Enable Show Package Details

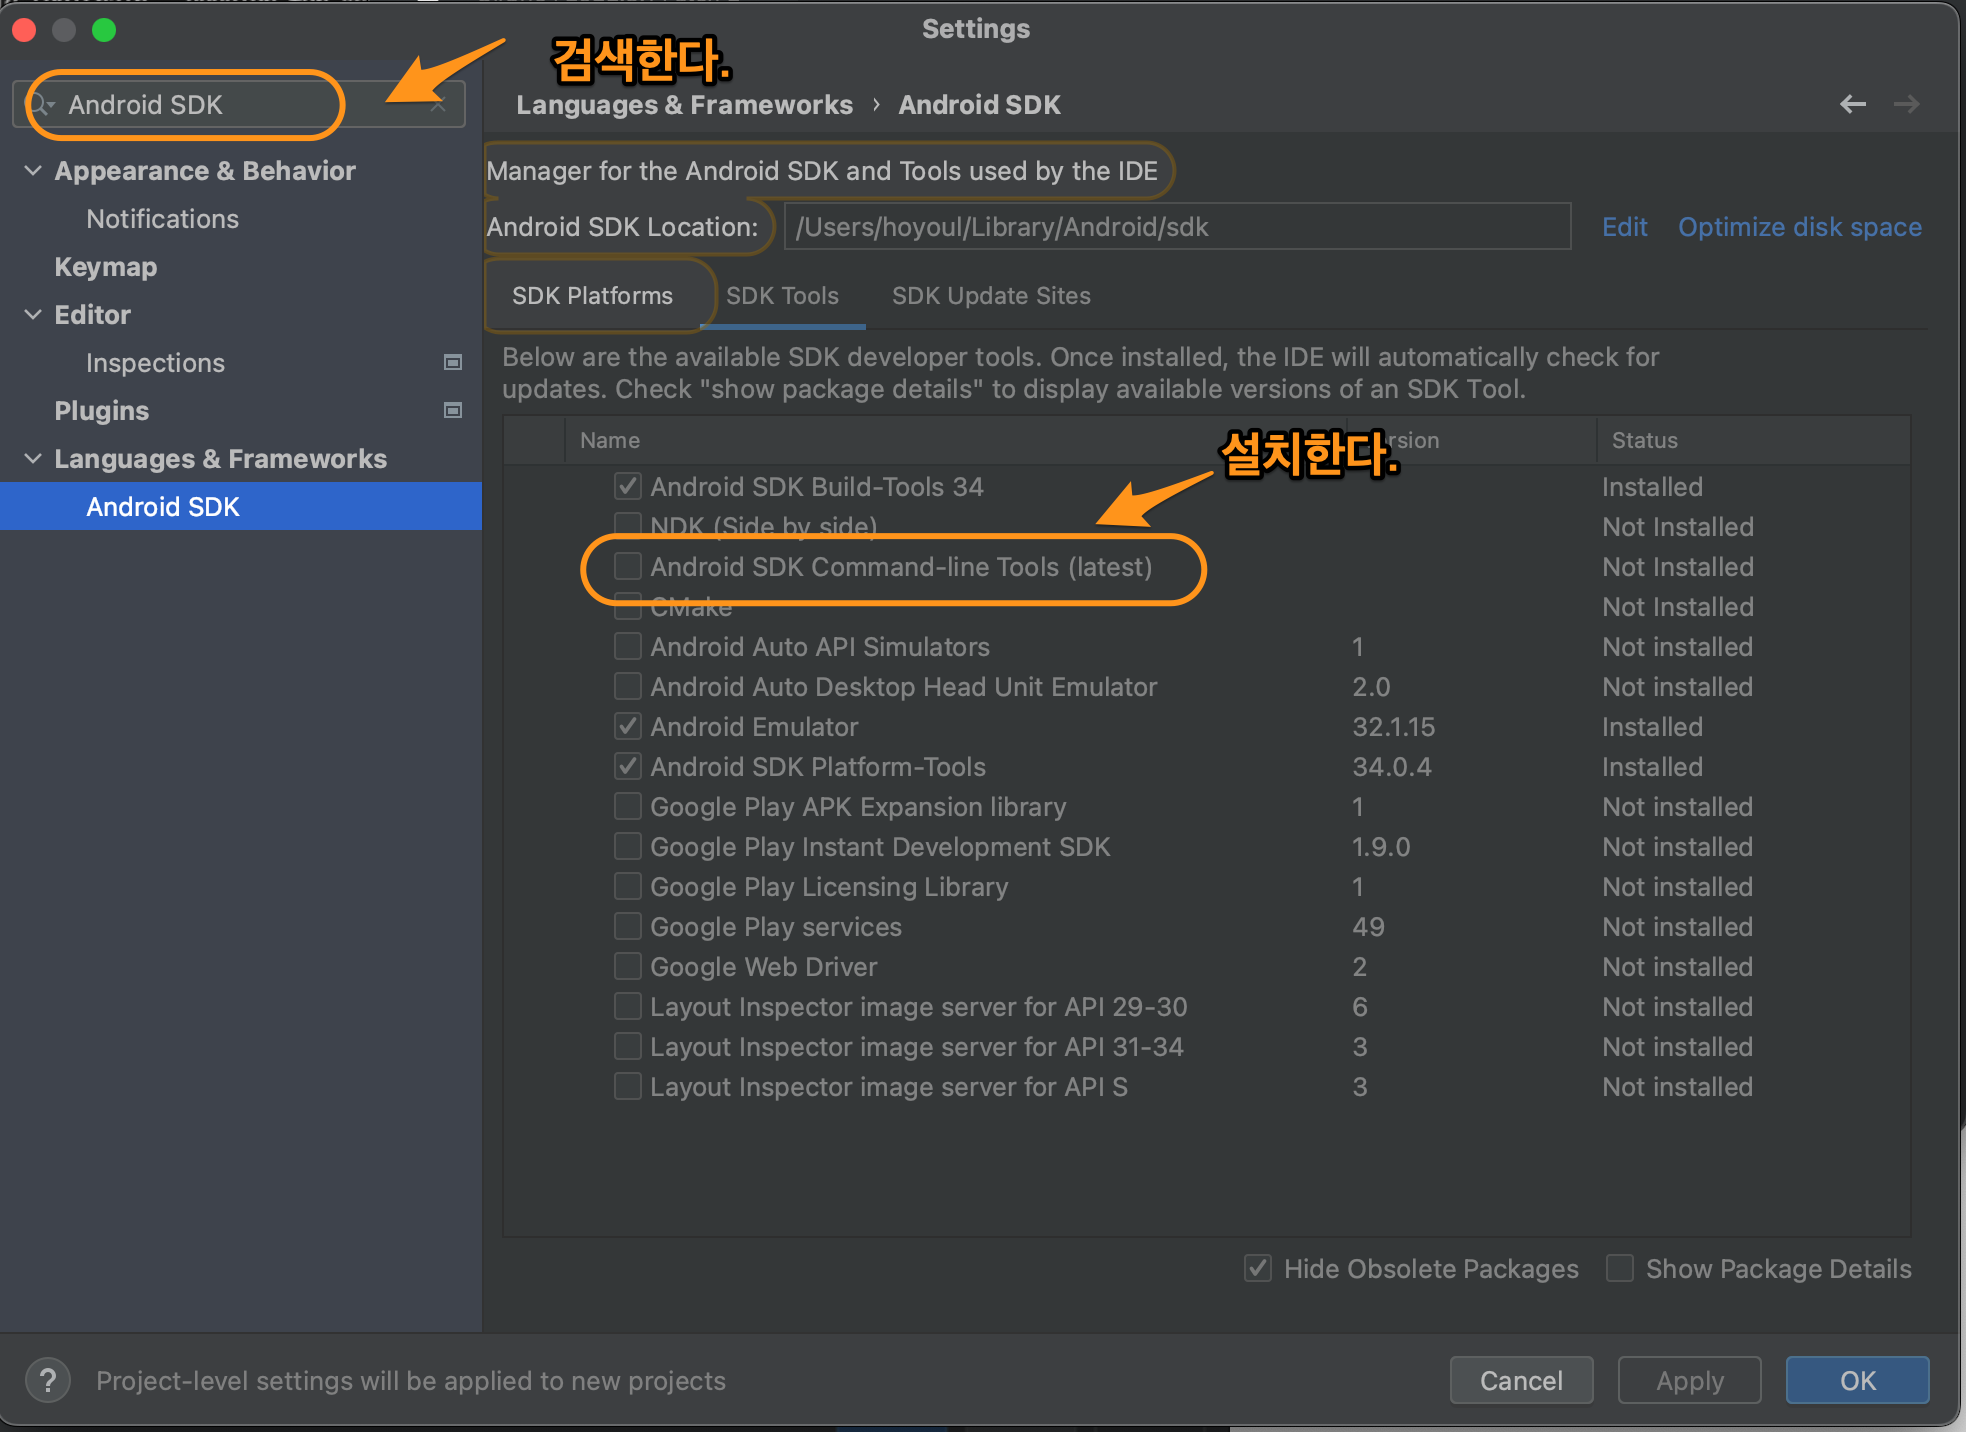[1620, 1268]
